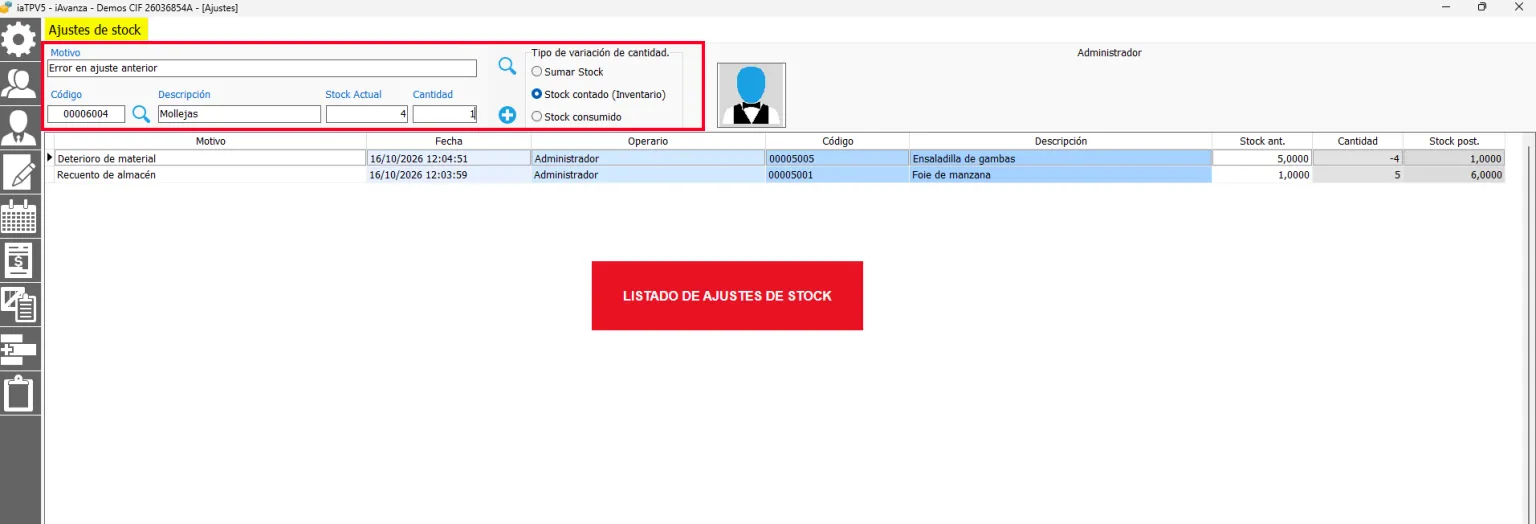Click date cell '16/10/2026 12:03:59'

[449, 175]
